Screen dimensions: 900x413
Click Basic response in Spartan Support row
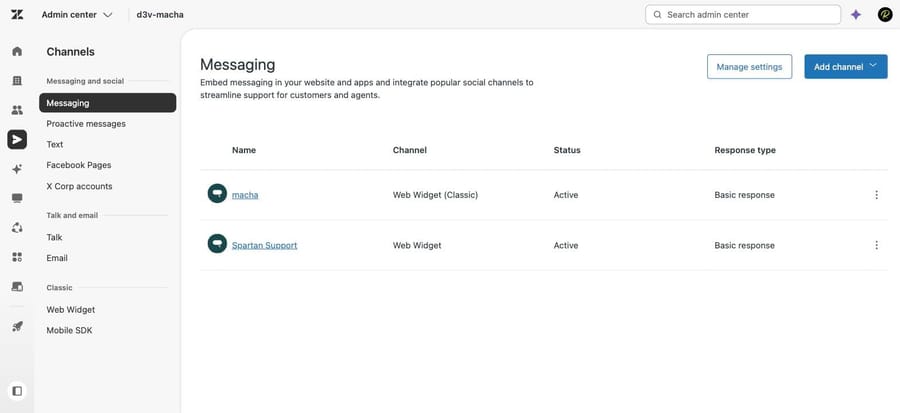coord(744,246)
